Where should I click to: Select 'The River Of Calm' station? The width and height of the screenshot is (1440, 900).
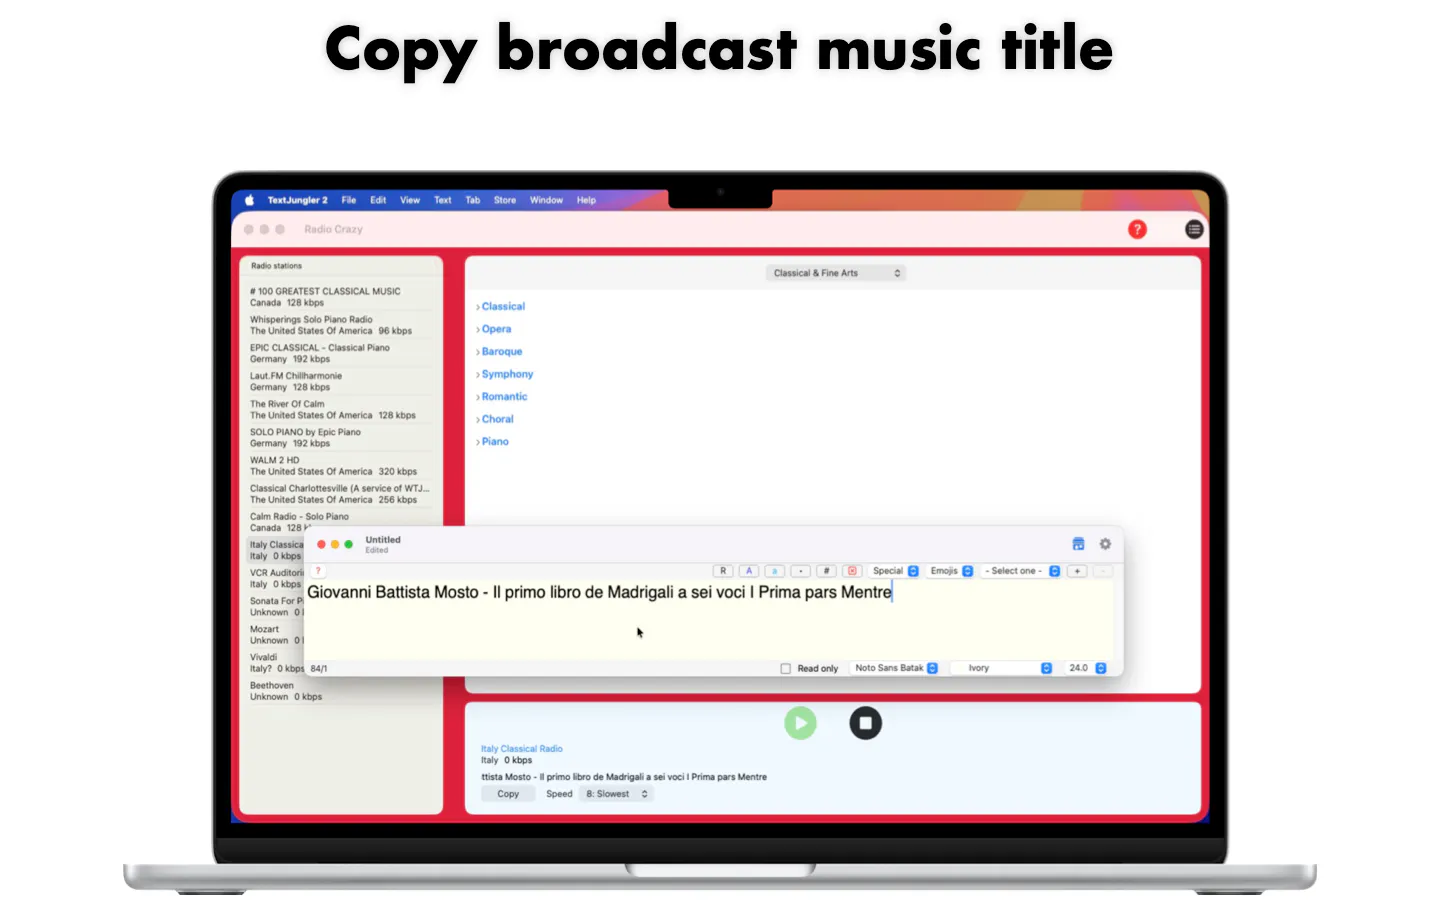340,410
